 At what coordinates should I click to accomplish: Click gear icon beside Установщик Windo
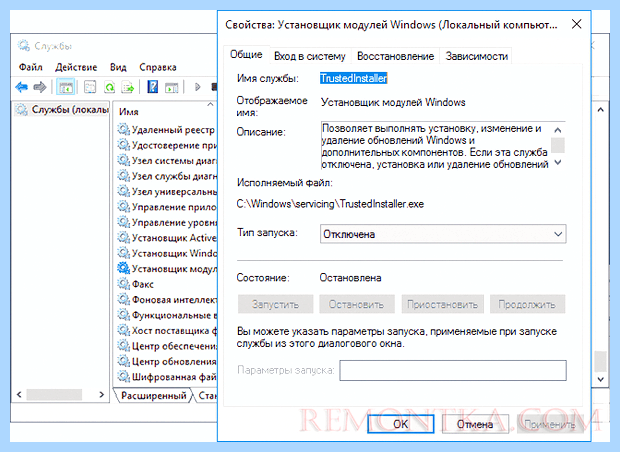point(123,253)
